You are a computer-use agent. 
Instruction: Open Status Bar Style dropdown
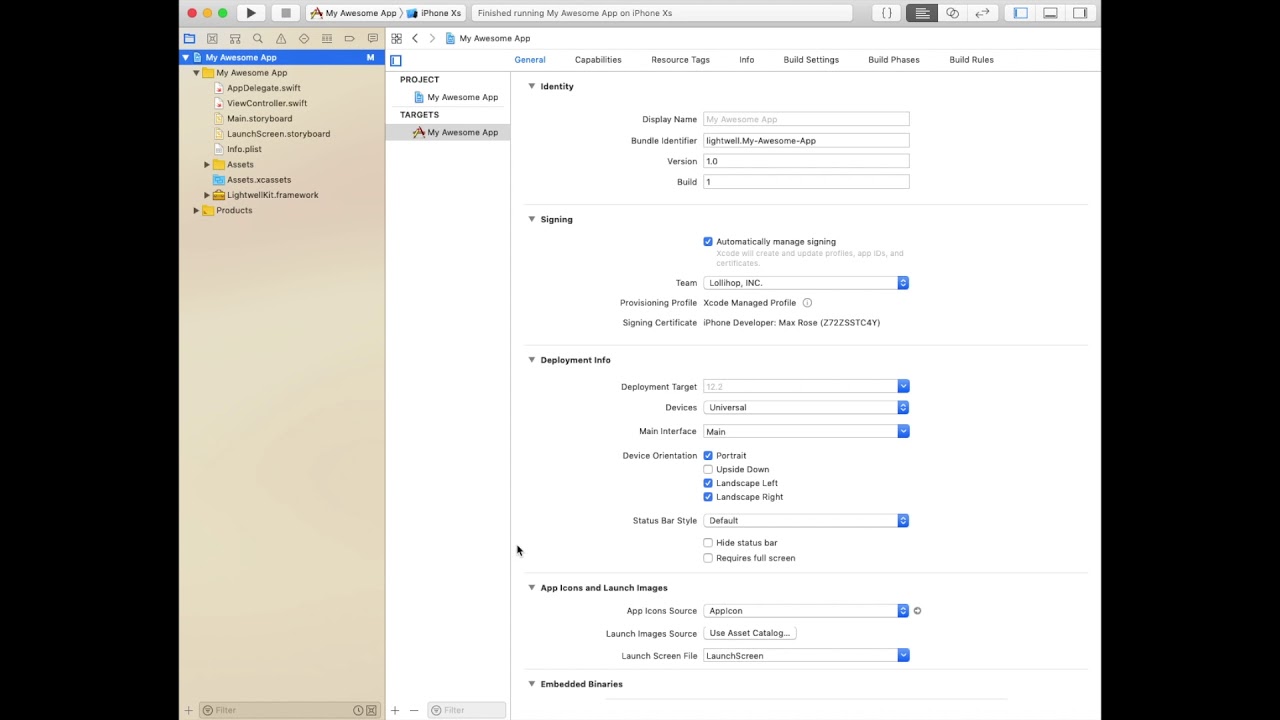tap(806, 521)
